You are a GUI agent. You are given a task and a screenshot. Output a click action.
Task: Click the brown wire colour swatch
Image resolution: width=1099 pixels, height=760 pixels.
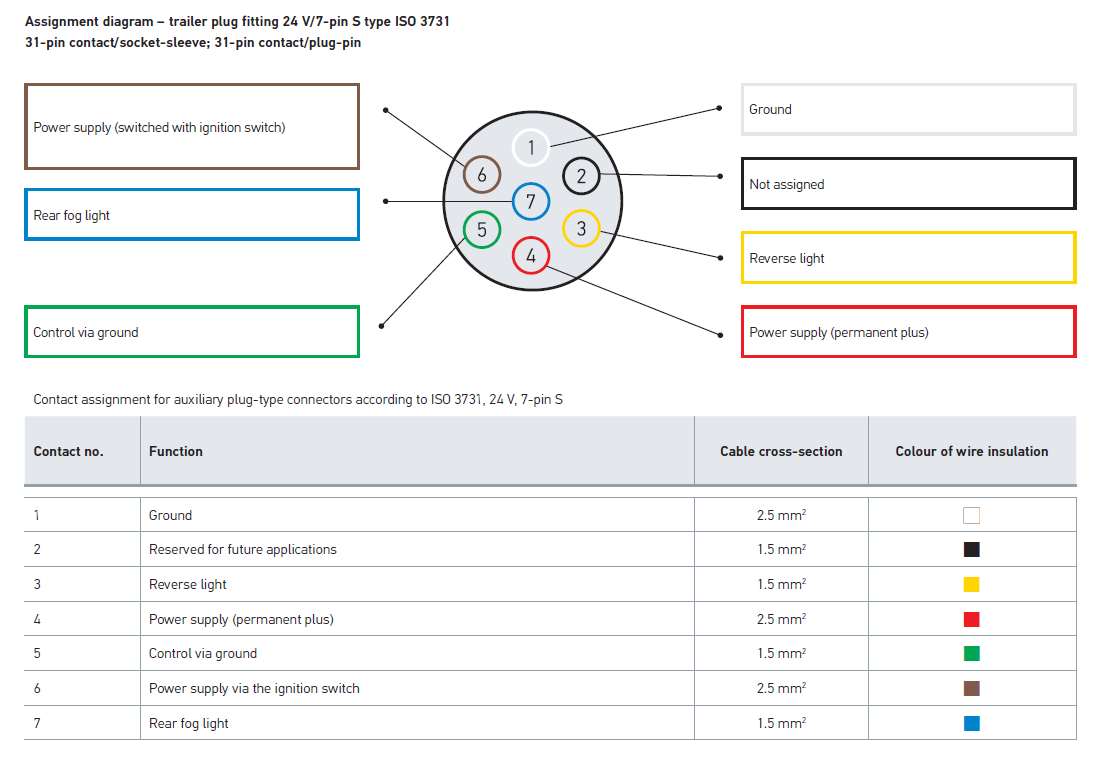point(971,688)
